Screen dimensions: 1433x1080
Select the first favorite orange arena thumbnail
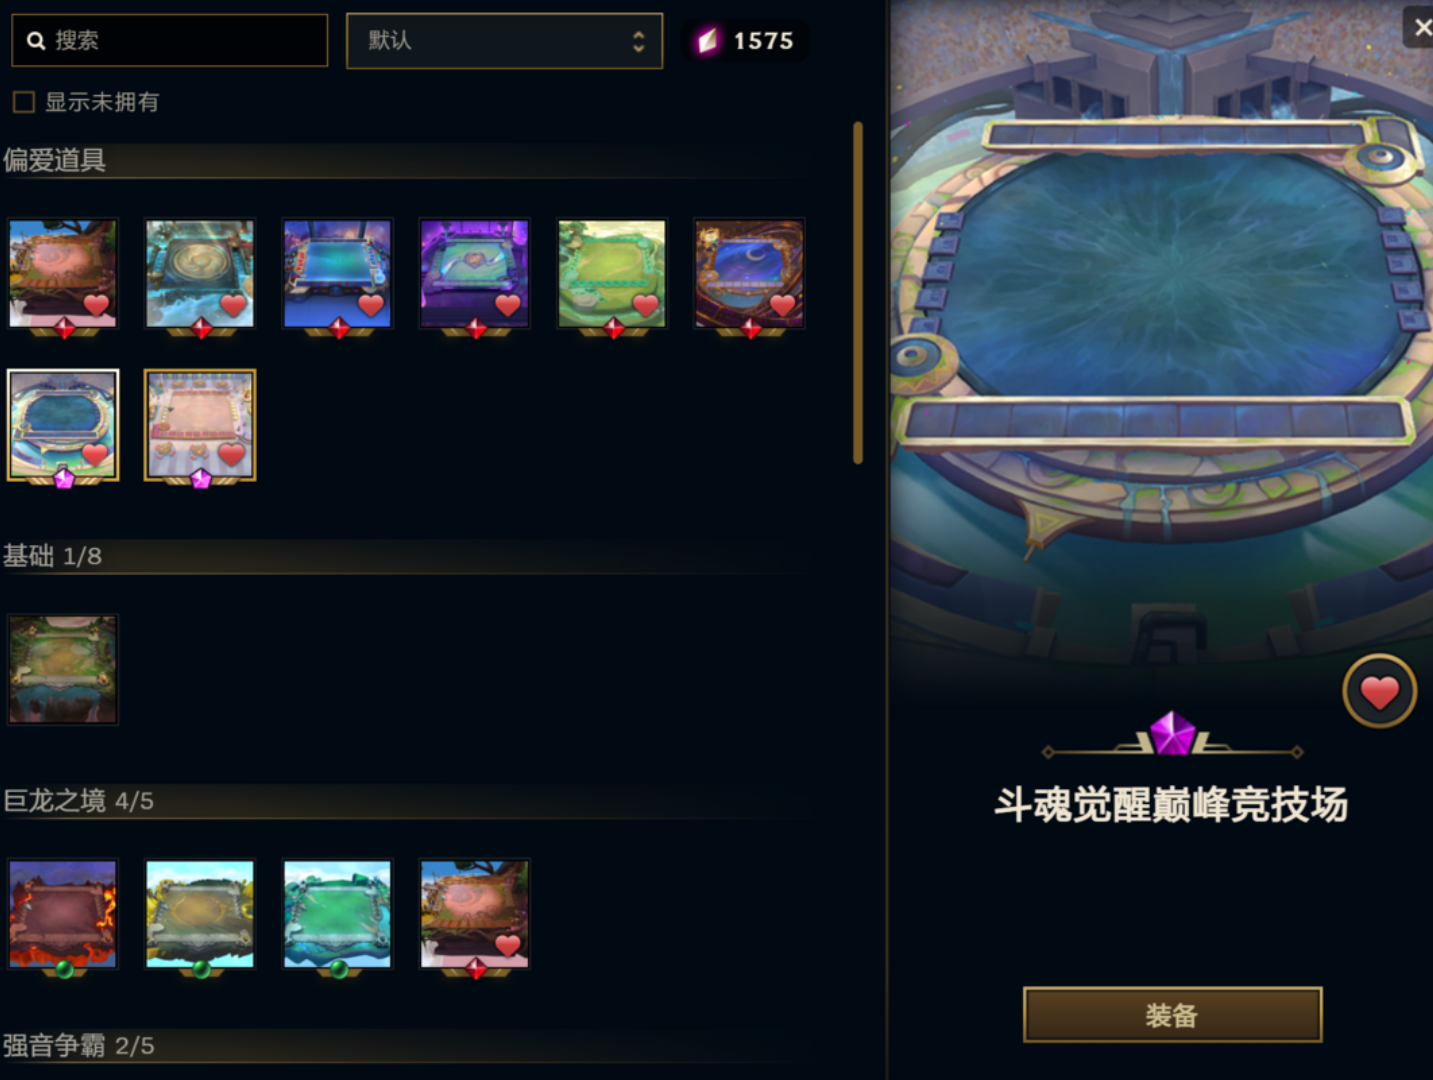tap(63, 274)
